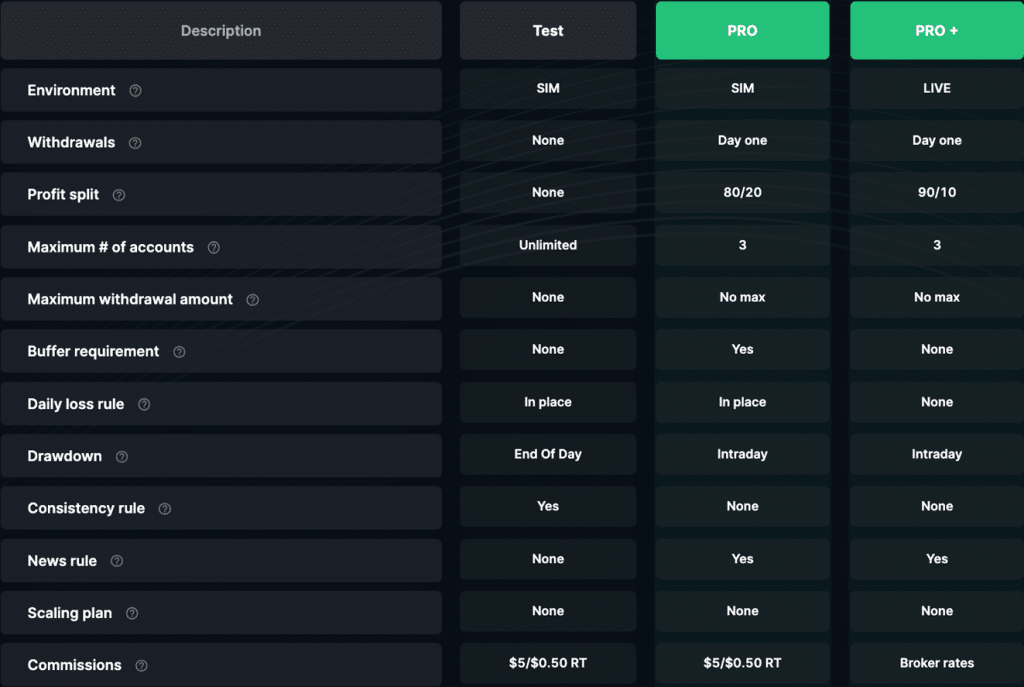Click the Broker rates commissions cell
The height and width of the screenshot is (687, 1024).
[x=936, y=663]
